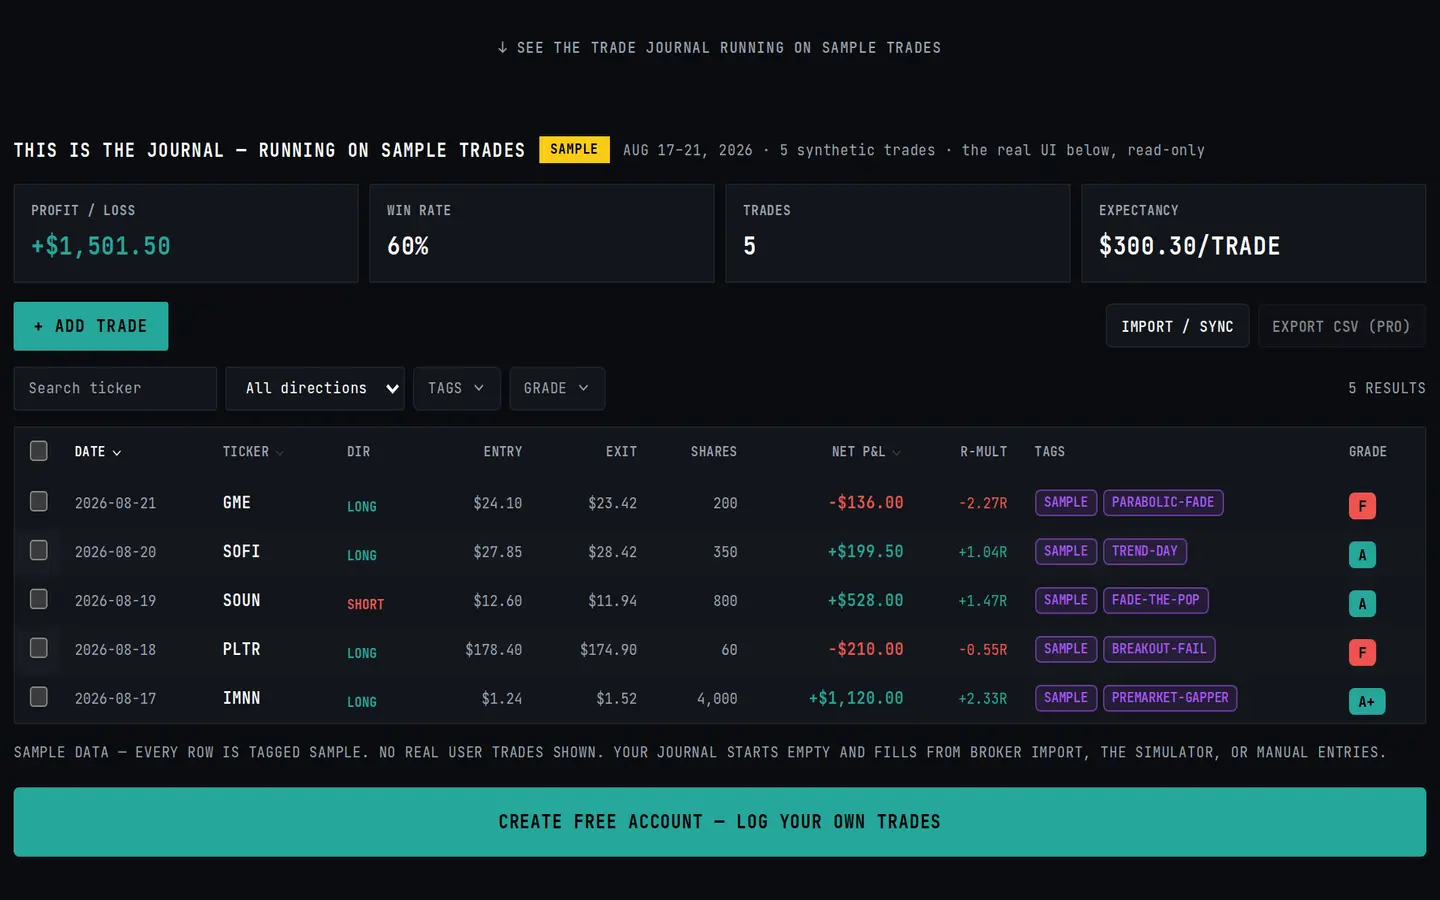Click the TREND-DAY tag

(x=1145, y=551)
